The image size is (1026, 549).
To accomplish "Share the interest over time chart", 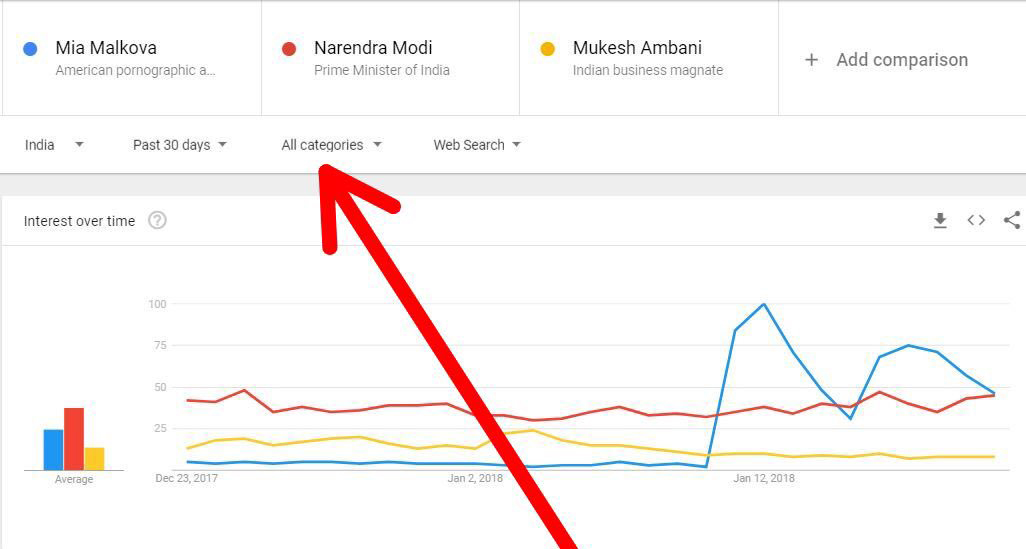I will click(1012, 221).
